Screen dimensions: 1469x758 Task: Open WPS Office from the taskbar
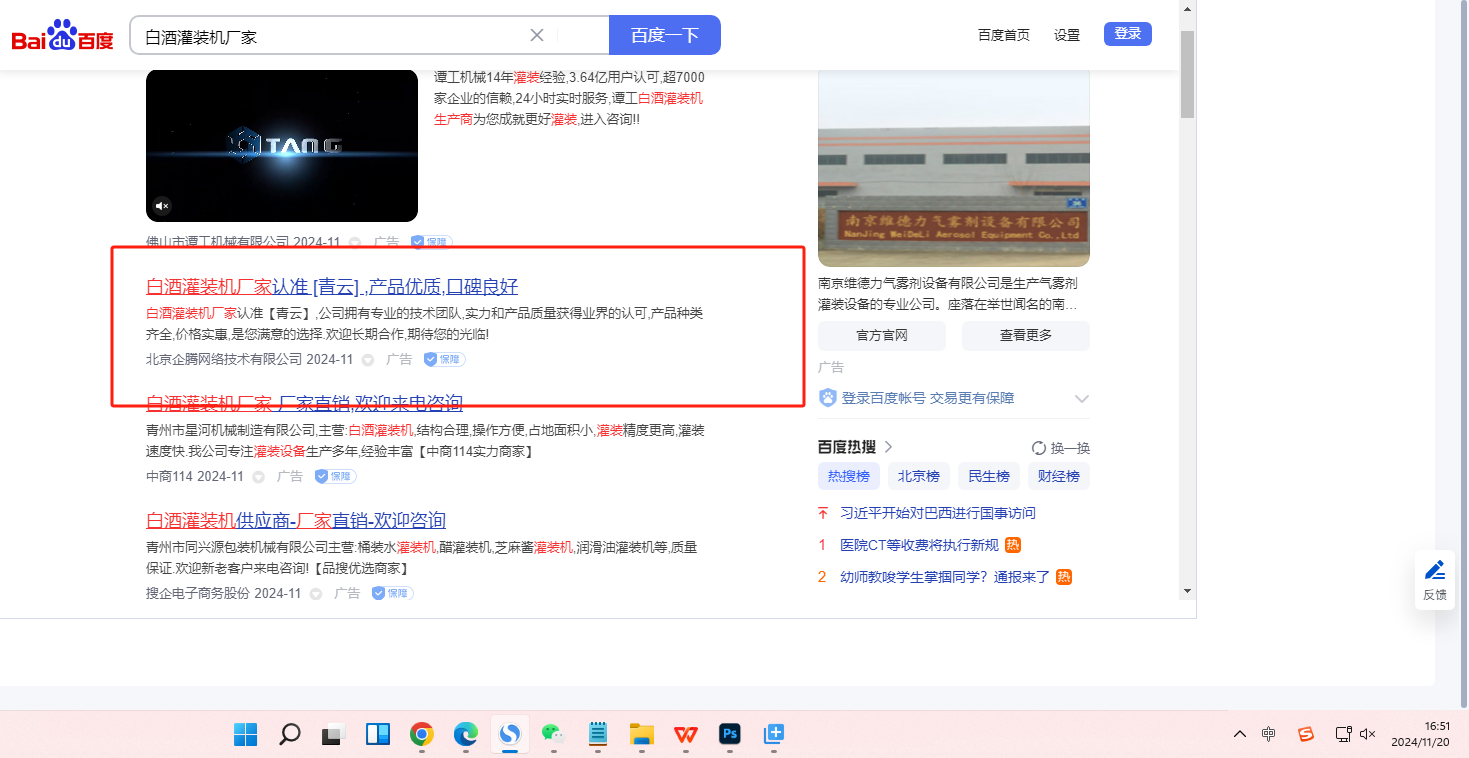click(685, 735)
